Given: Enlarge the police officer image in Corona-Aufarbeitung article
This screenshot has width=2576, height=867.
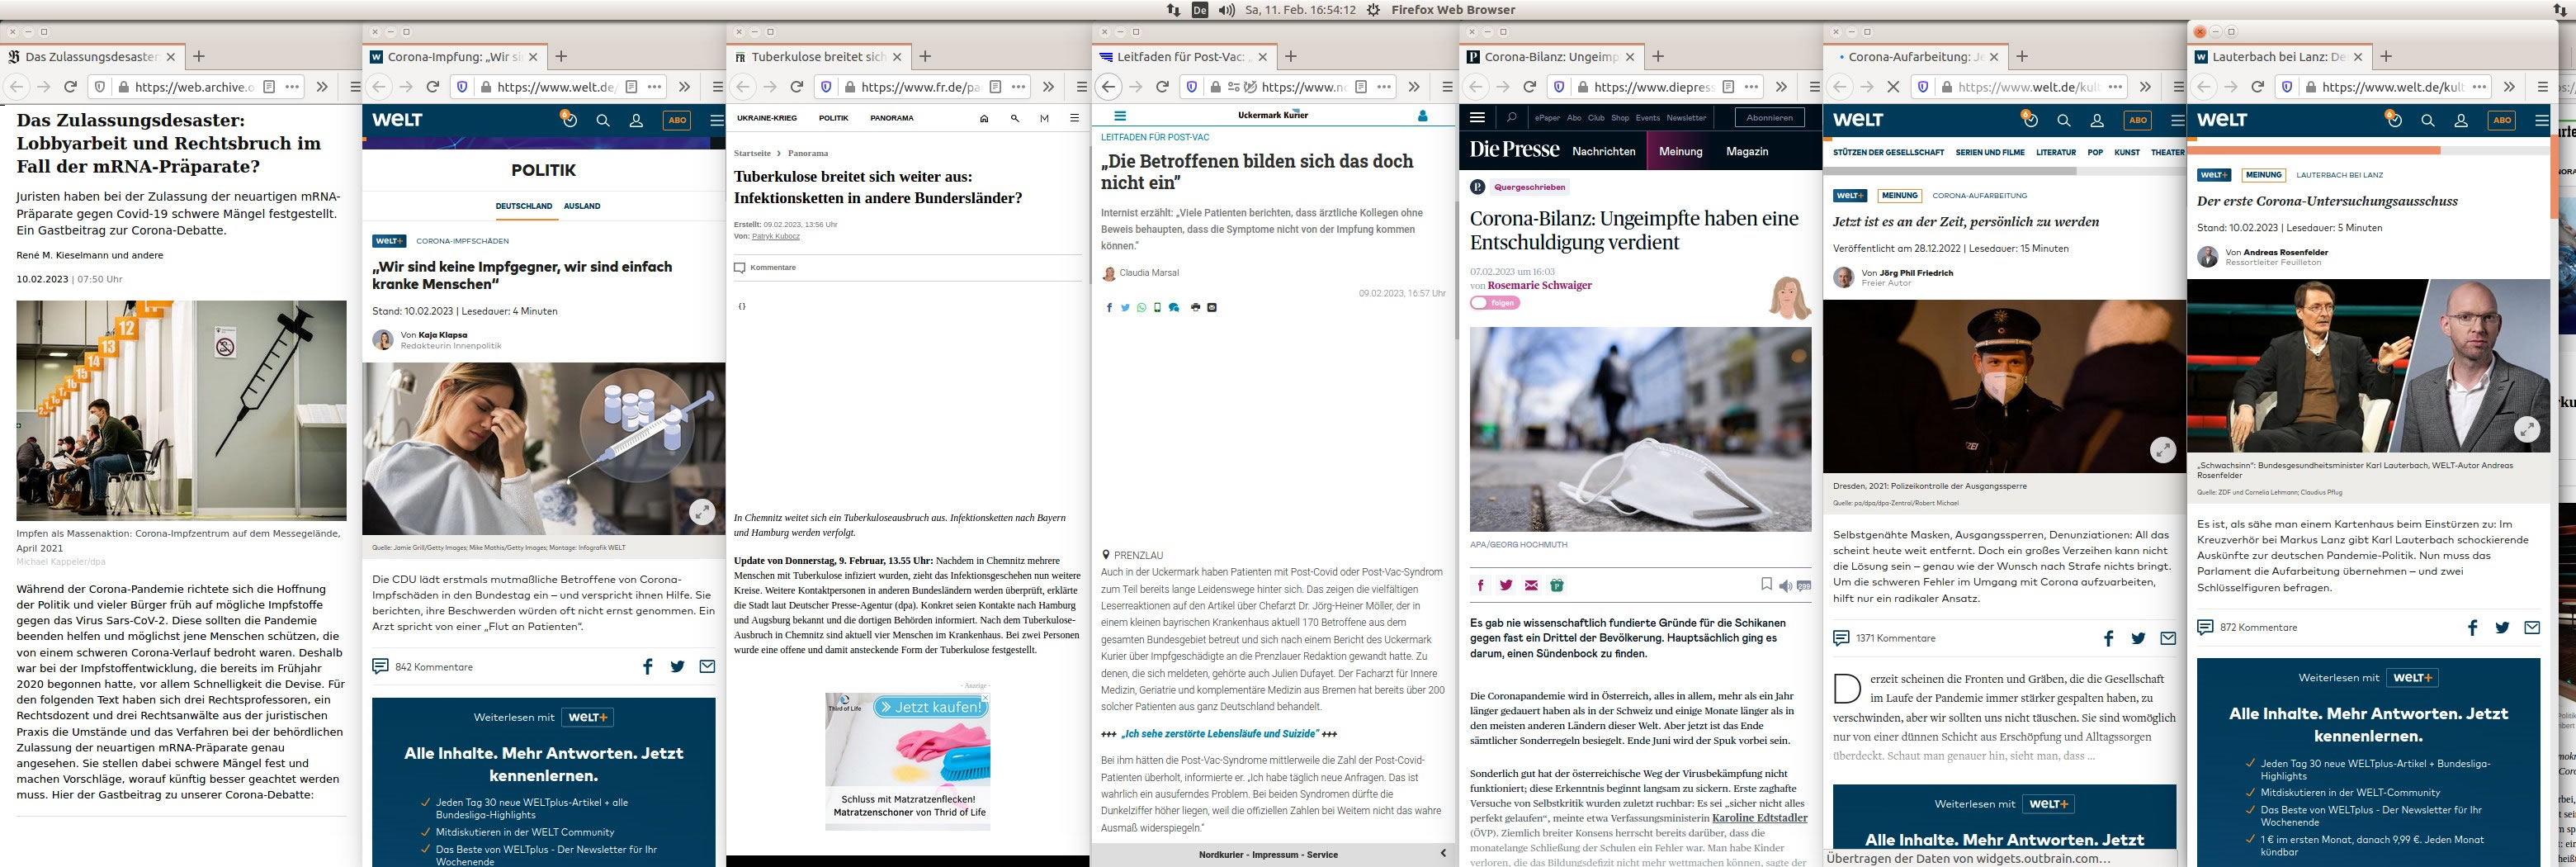Looking at the screenshot, I should click(2162, 450).
